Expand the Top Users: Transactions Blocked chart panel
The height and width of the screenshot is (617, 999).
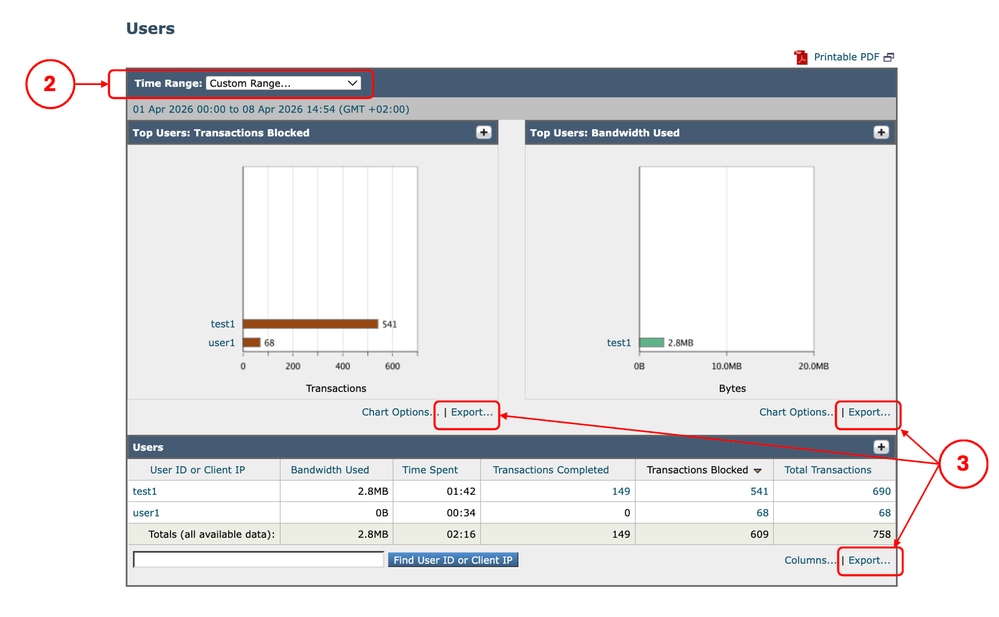click(x=484, y=131)
